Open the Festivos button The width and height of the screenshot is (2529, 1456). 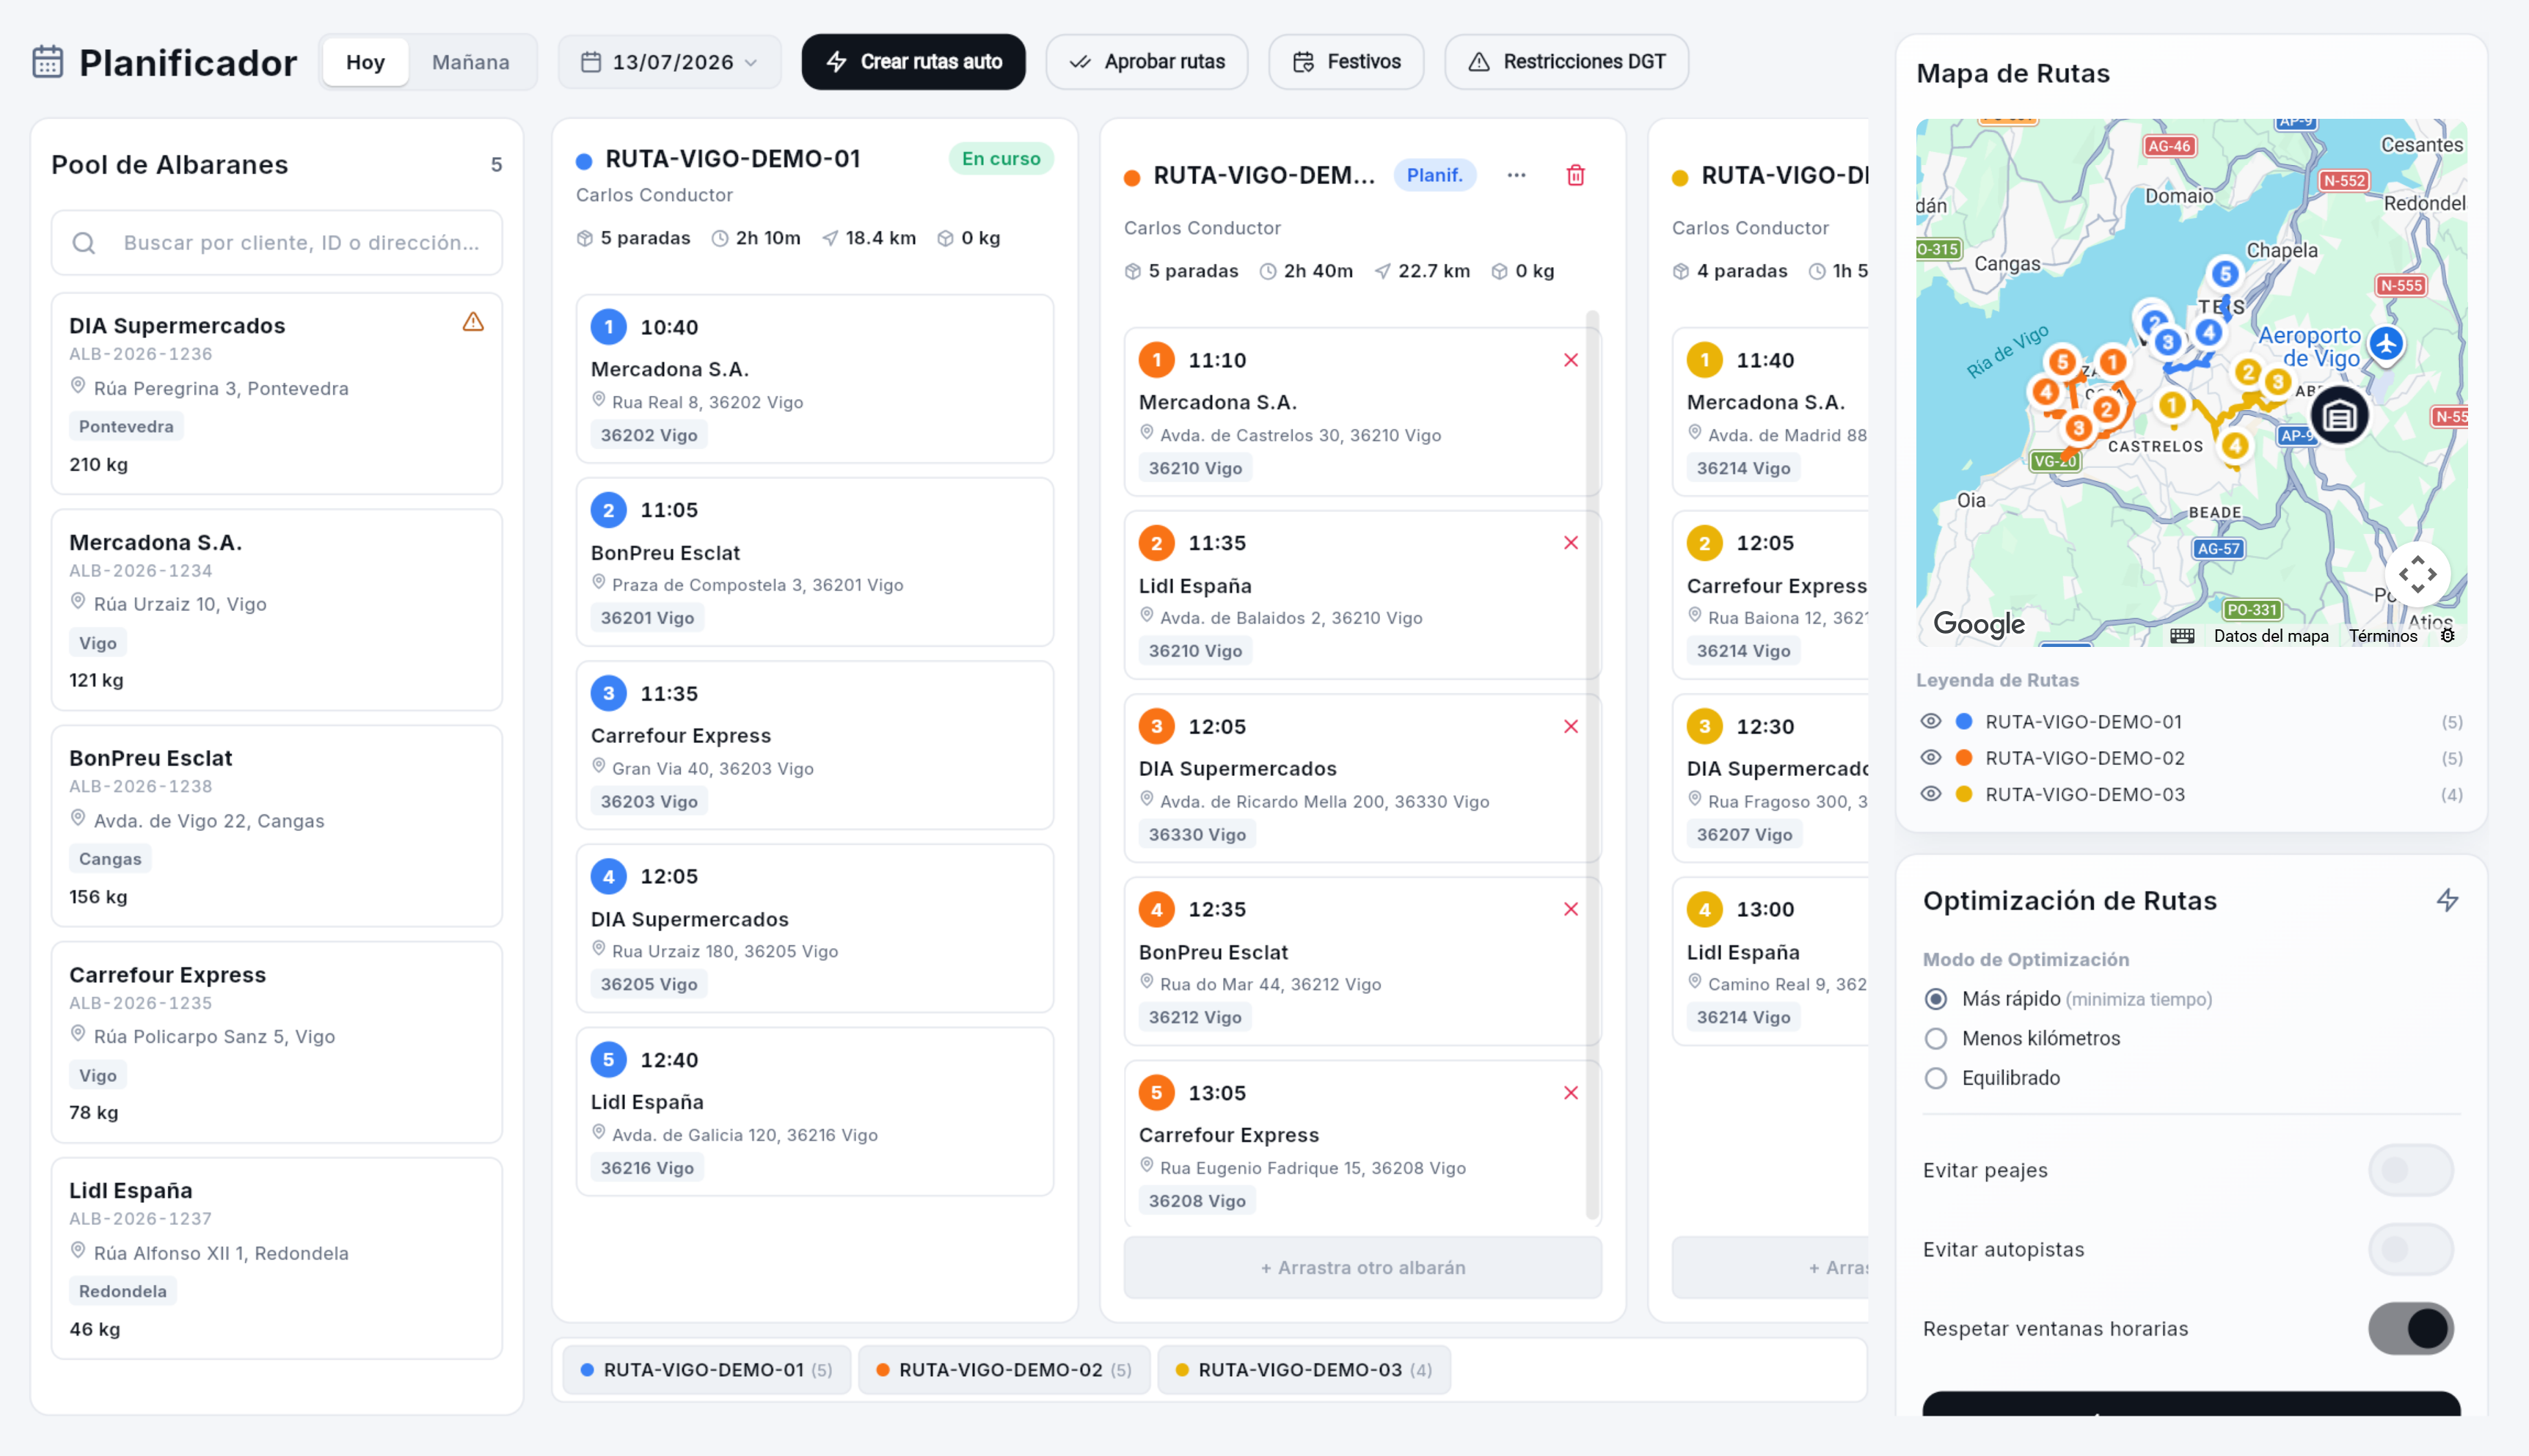[1346, 62]
